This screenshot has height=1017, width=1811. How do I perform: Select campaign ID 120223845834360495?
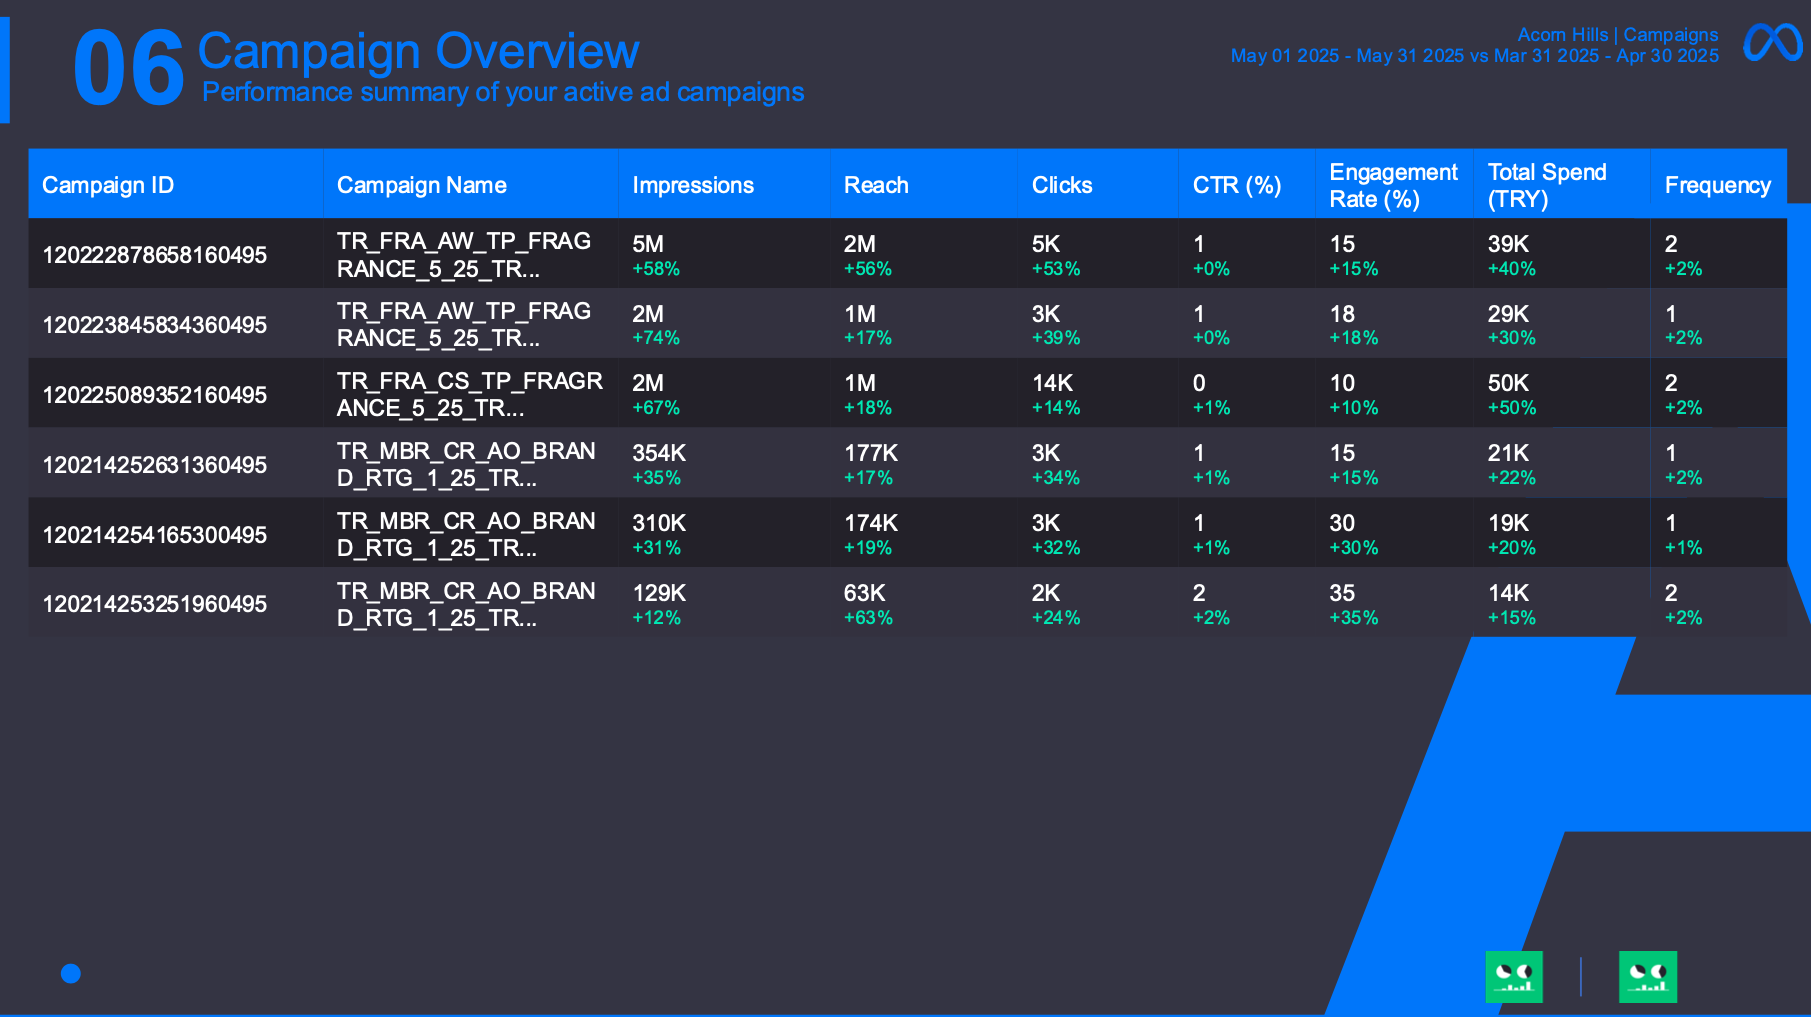pyautogui.click(x=155, y=325)
